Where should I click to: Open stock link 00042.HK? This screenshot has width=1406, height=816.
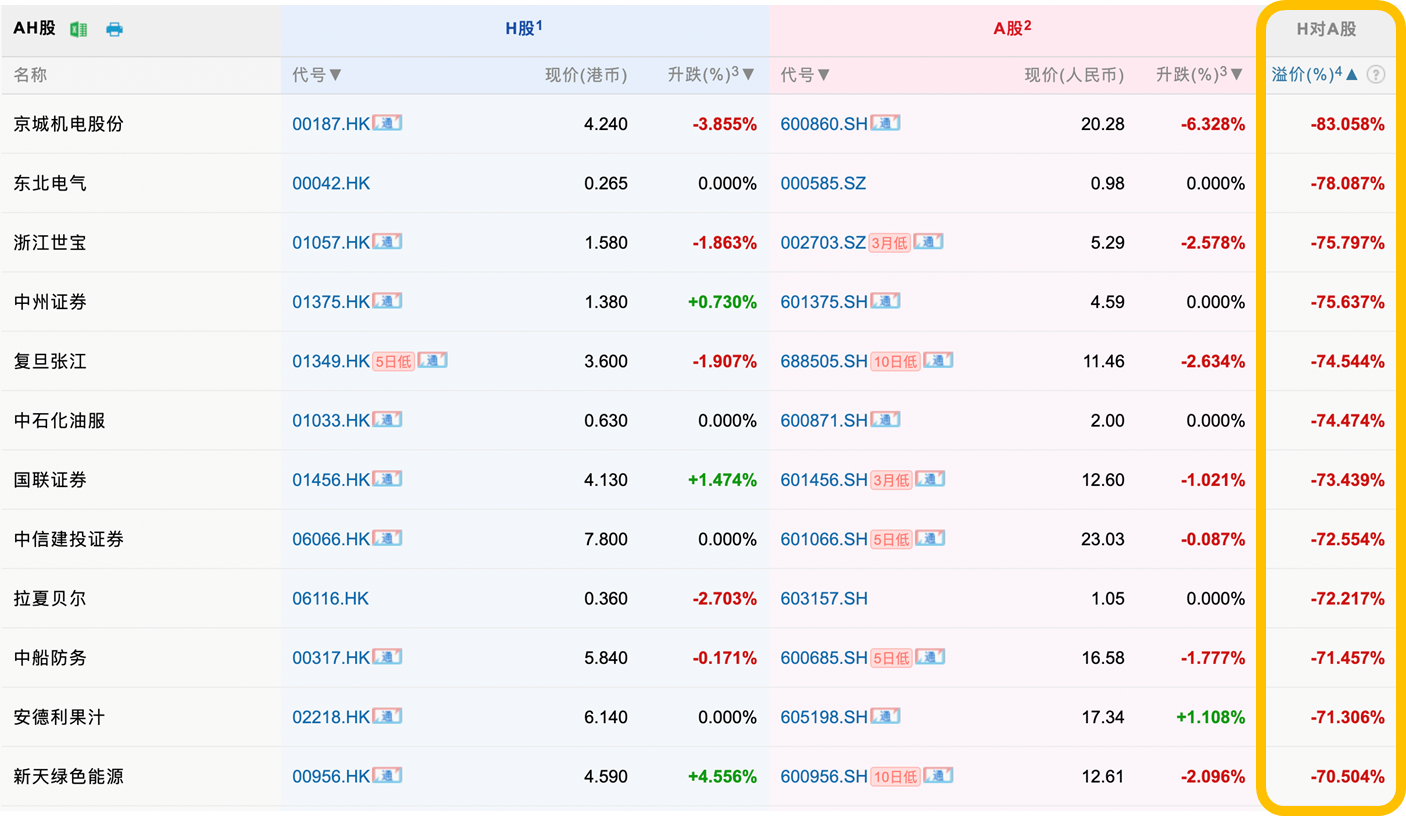click(331, 184)
